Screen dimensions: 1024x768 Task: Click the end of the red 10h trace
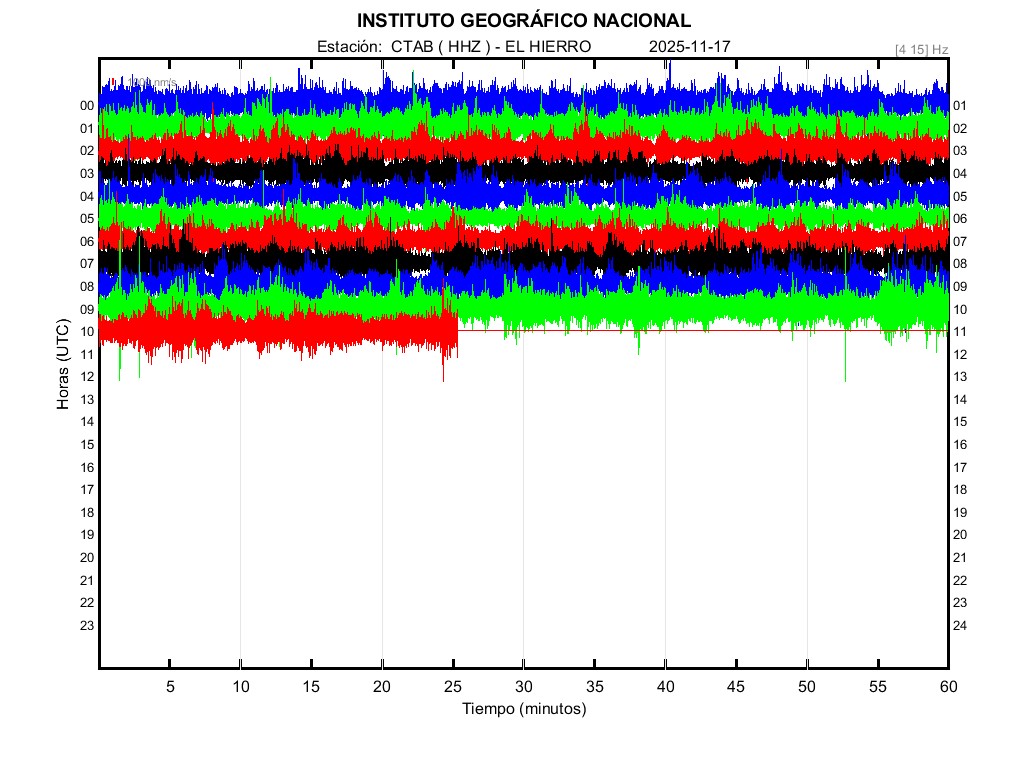(456, 332)
